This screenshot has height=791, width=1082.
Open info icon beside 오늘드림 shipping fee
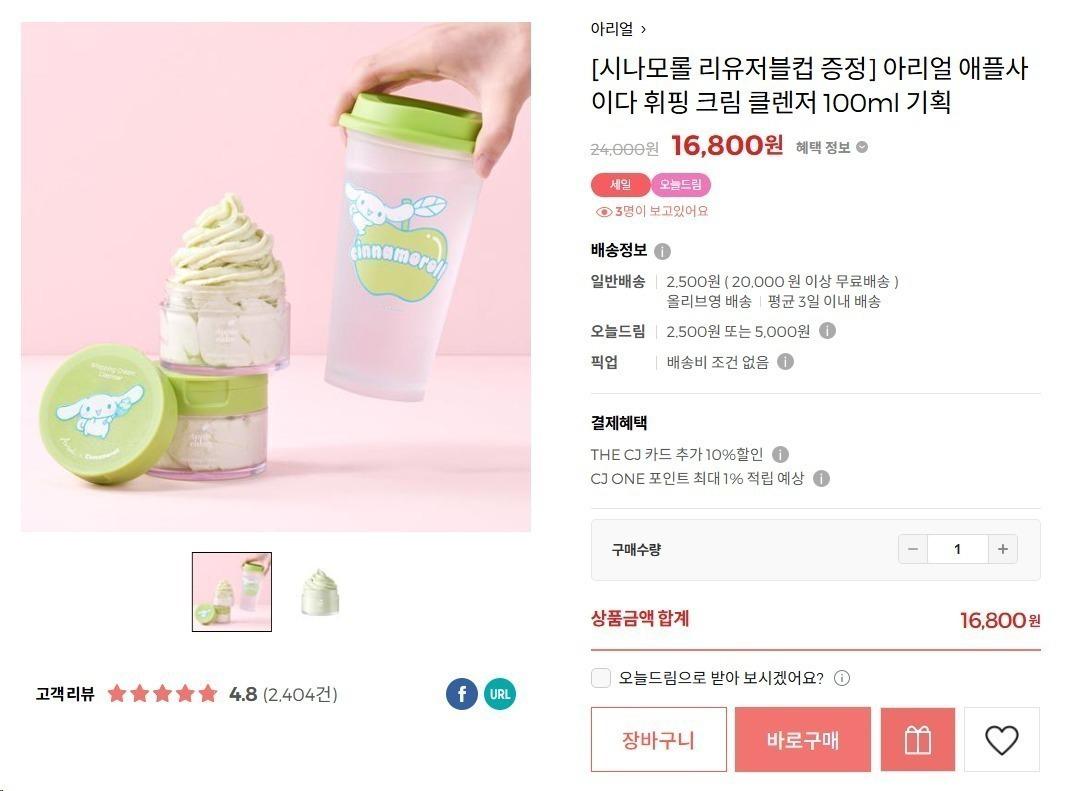827,331
